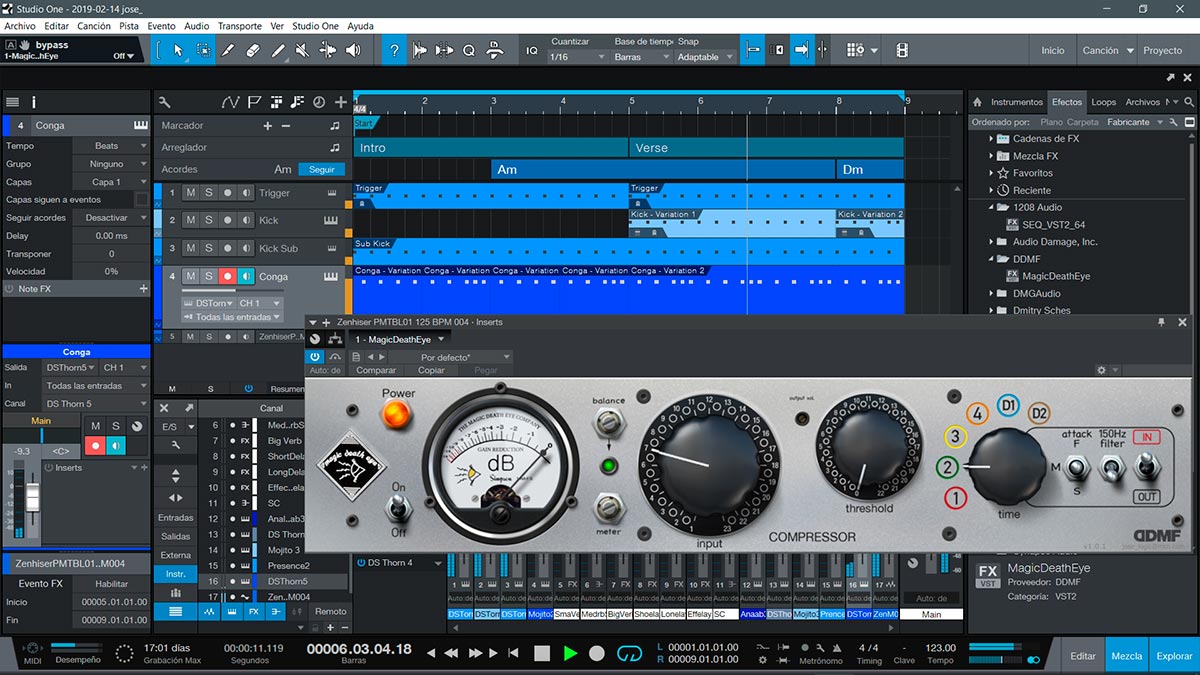
Task: Open the Mezcla view button
Action: (x=1127, y=656)
